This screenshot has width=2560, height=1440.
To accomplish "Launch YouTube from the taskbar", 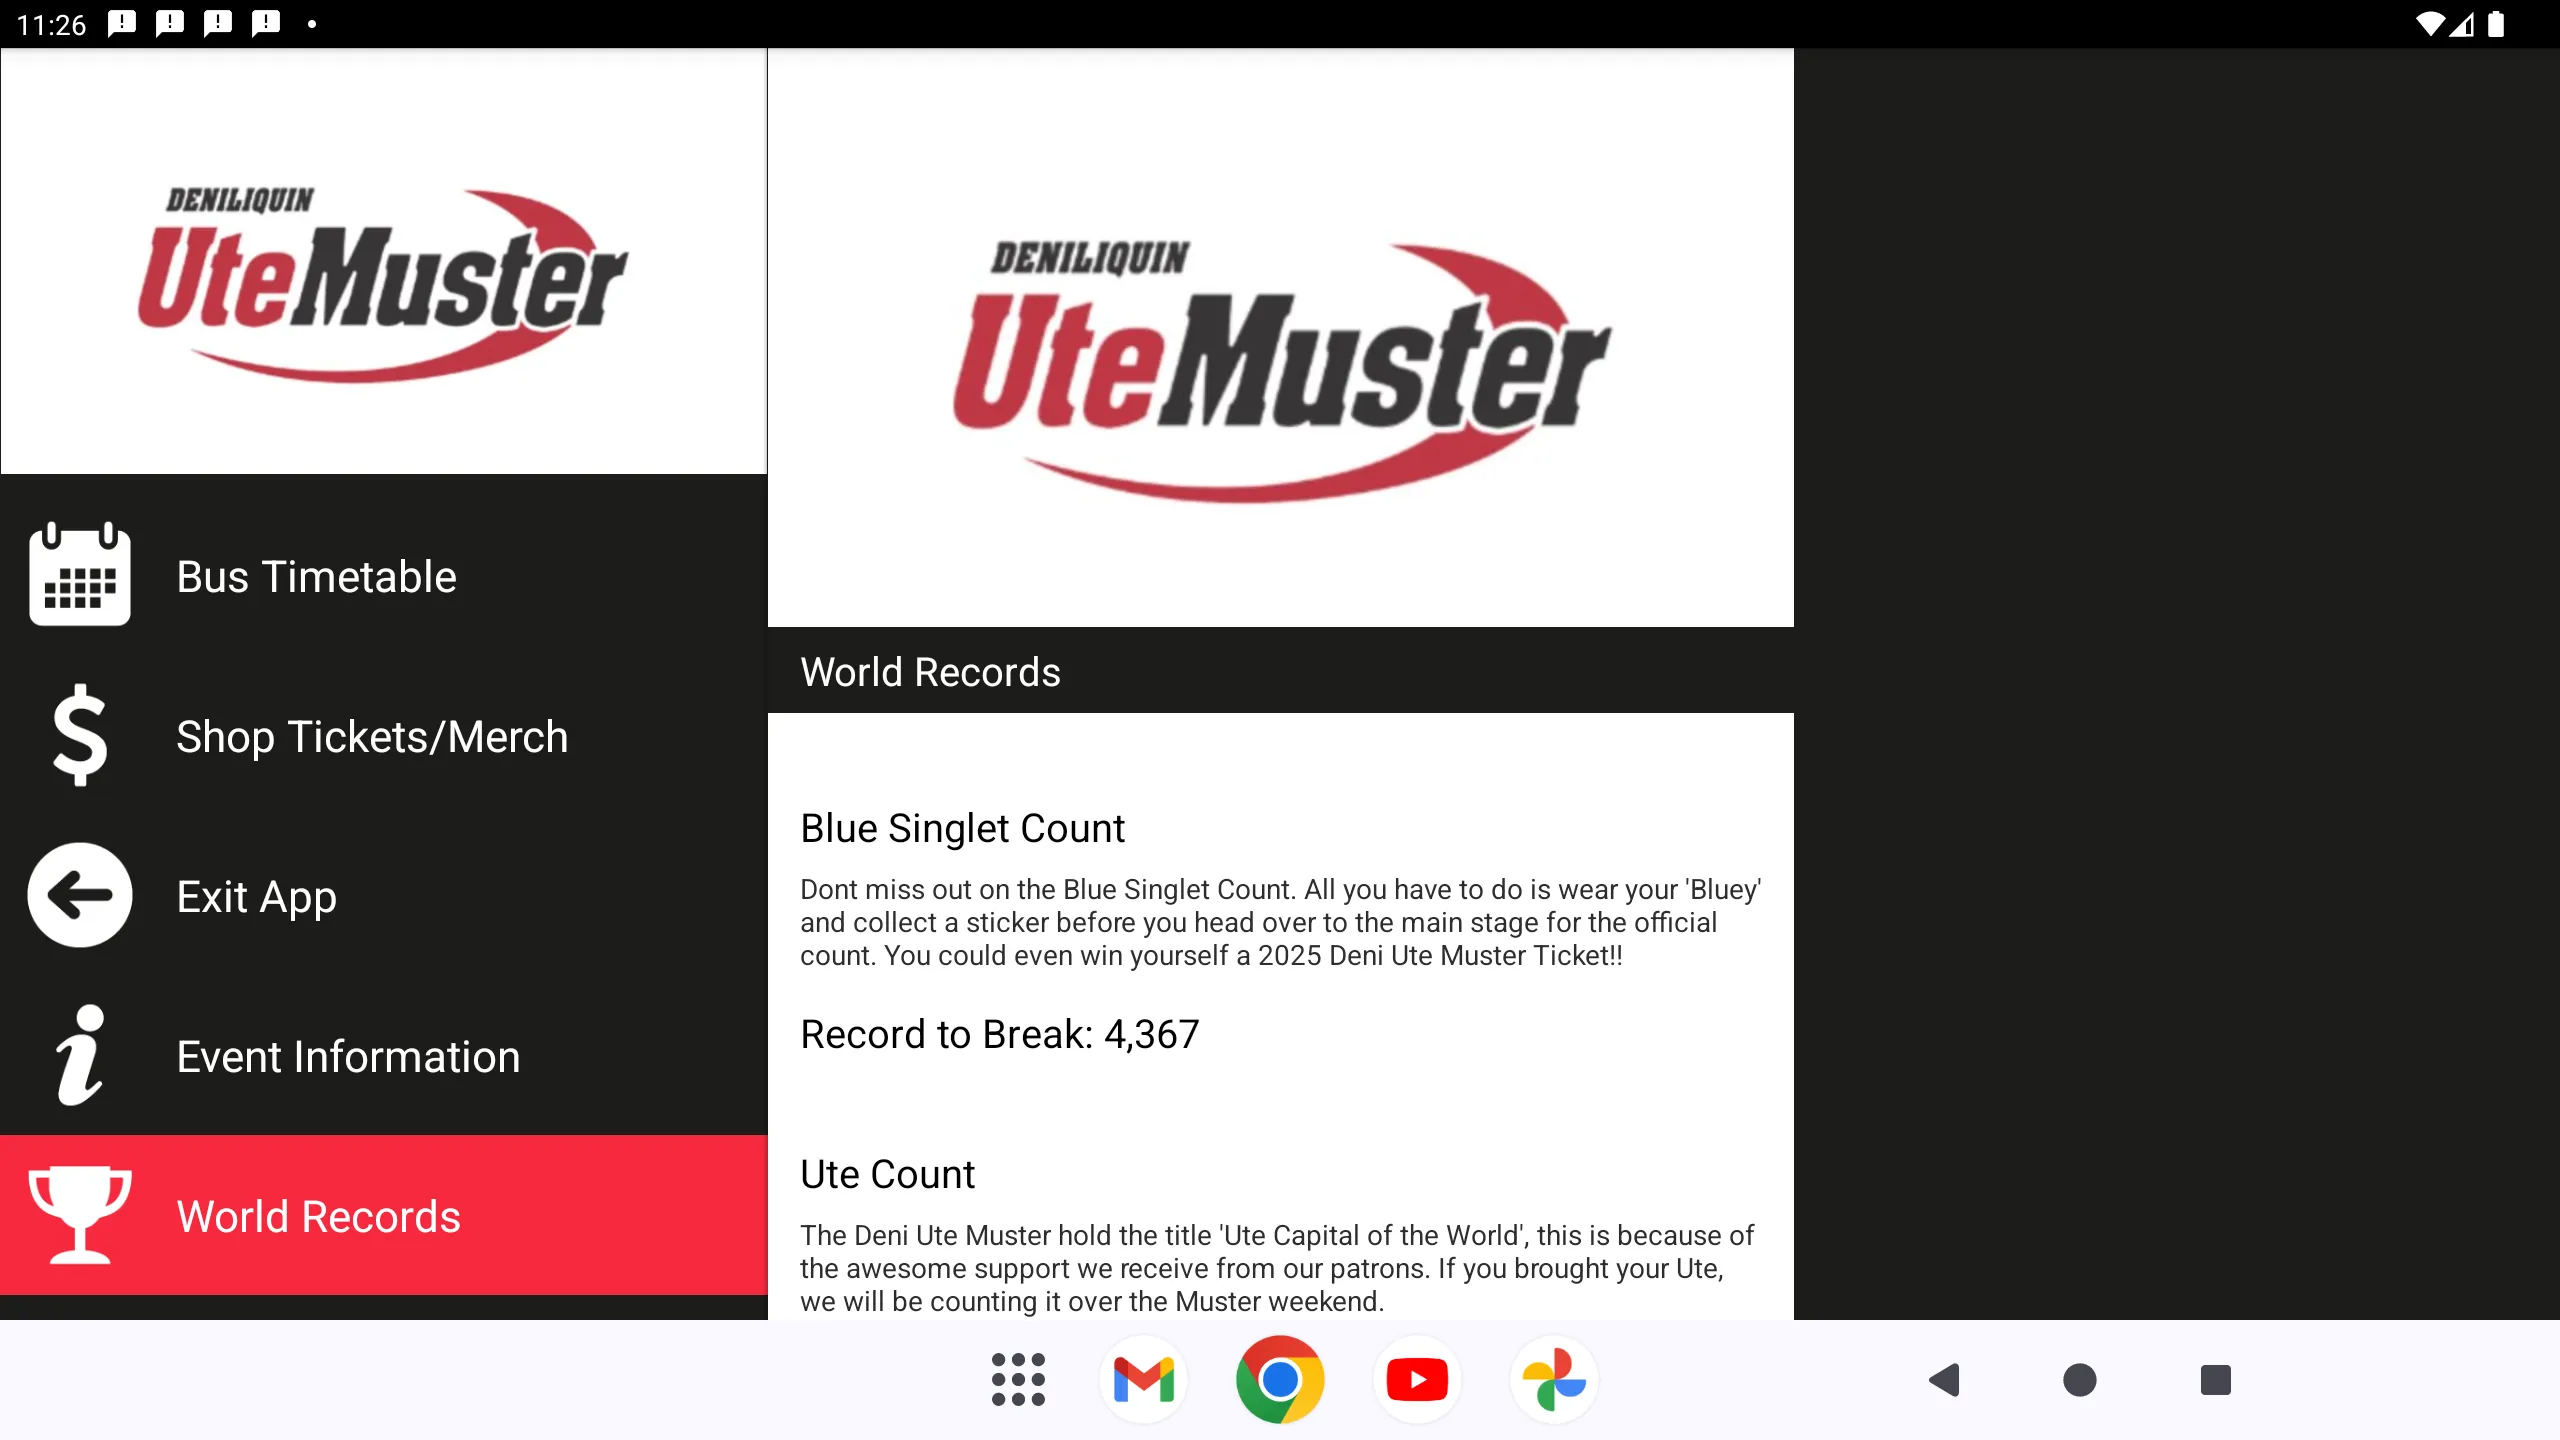I will click(1417, 1380).
